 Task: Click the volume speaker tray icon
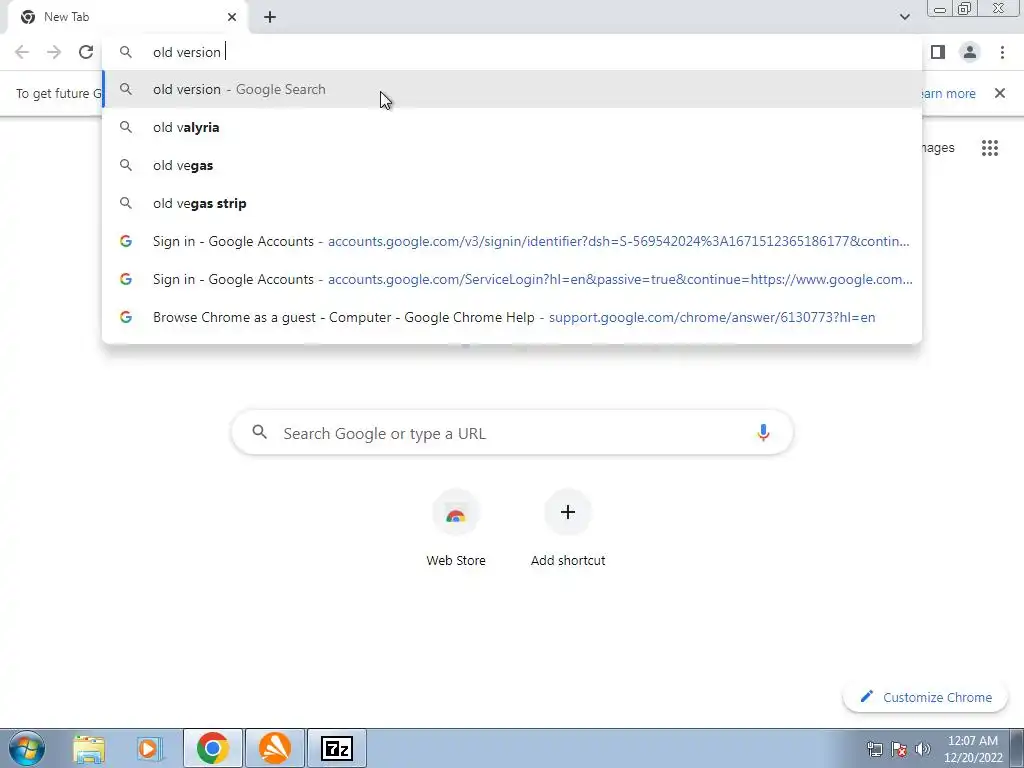[922, 749]
